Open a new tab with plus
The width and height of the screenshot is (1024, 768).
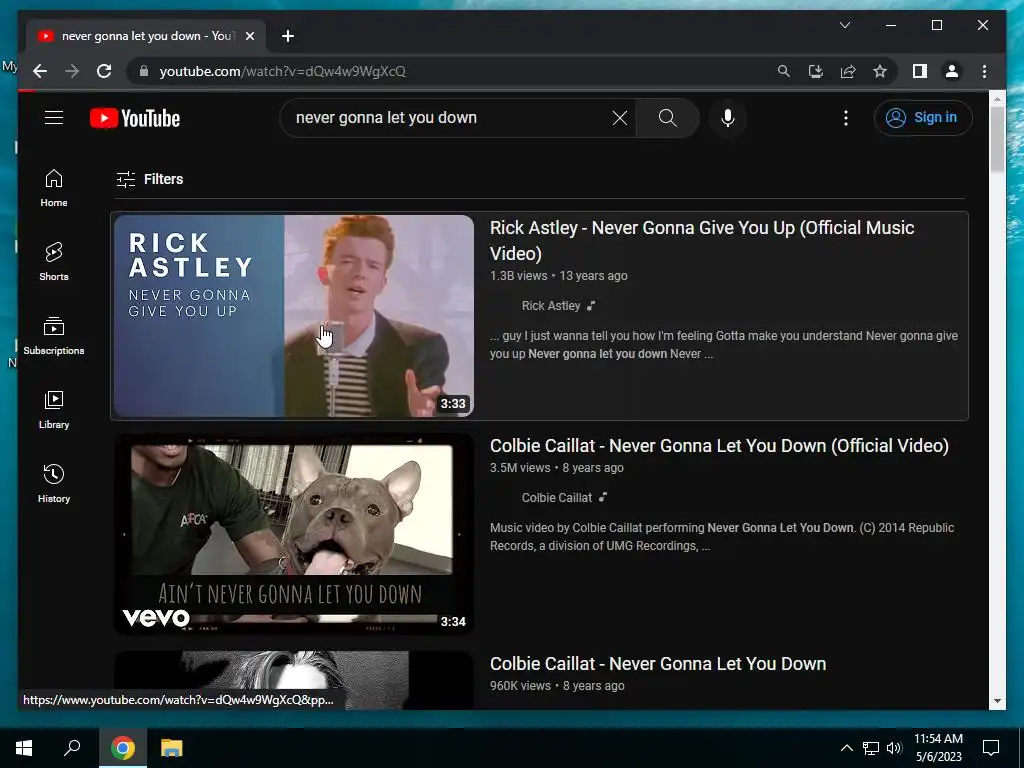tap(288, 36)
